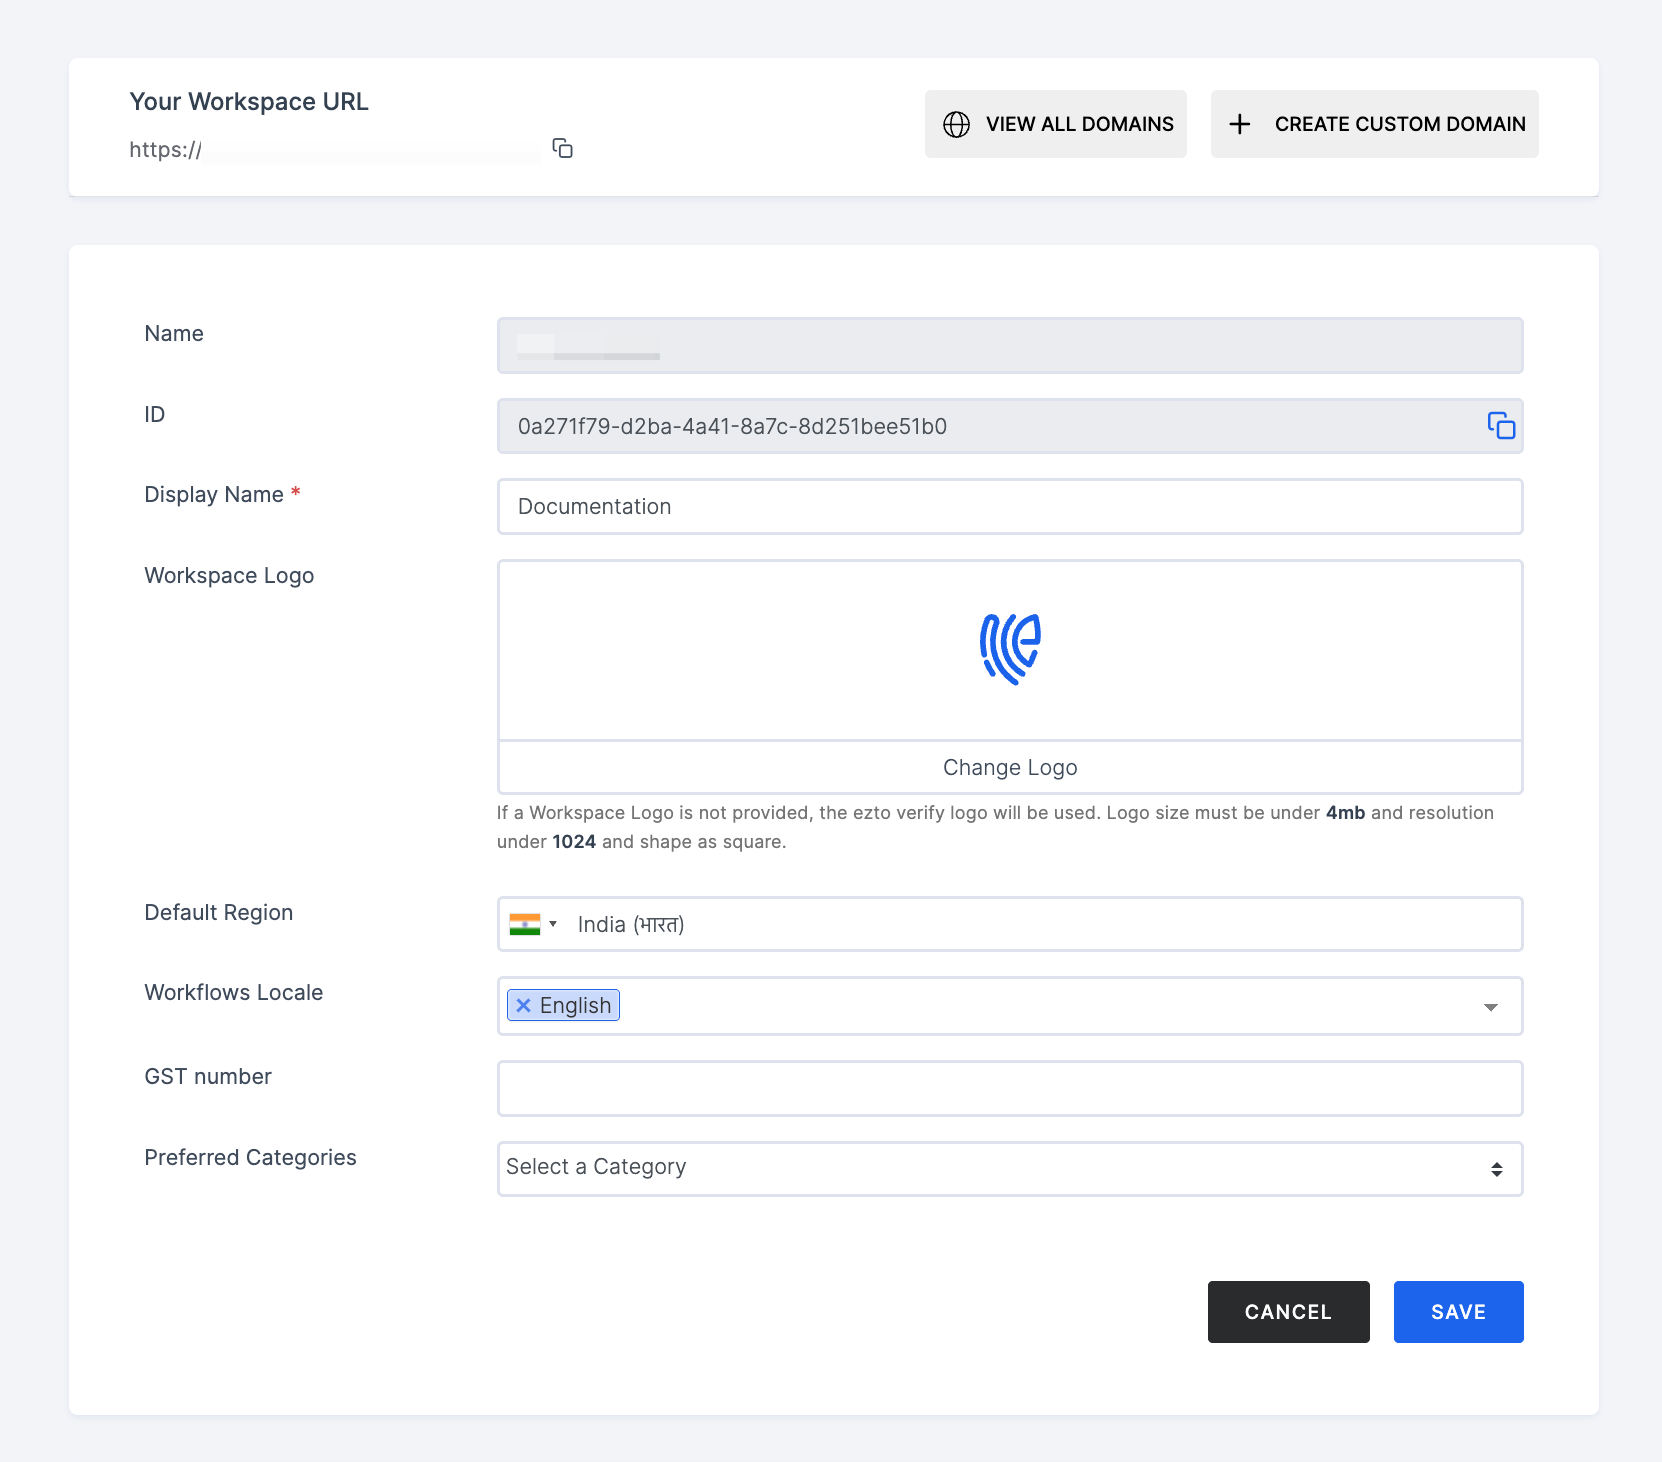The height and width of the screenshot is (1462, 1662).
Task: Click the logo size requirement hint text
Action: coord(996,827)
